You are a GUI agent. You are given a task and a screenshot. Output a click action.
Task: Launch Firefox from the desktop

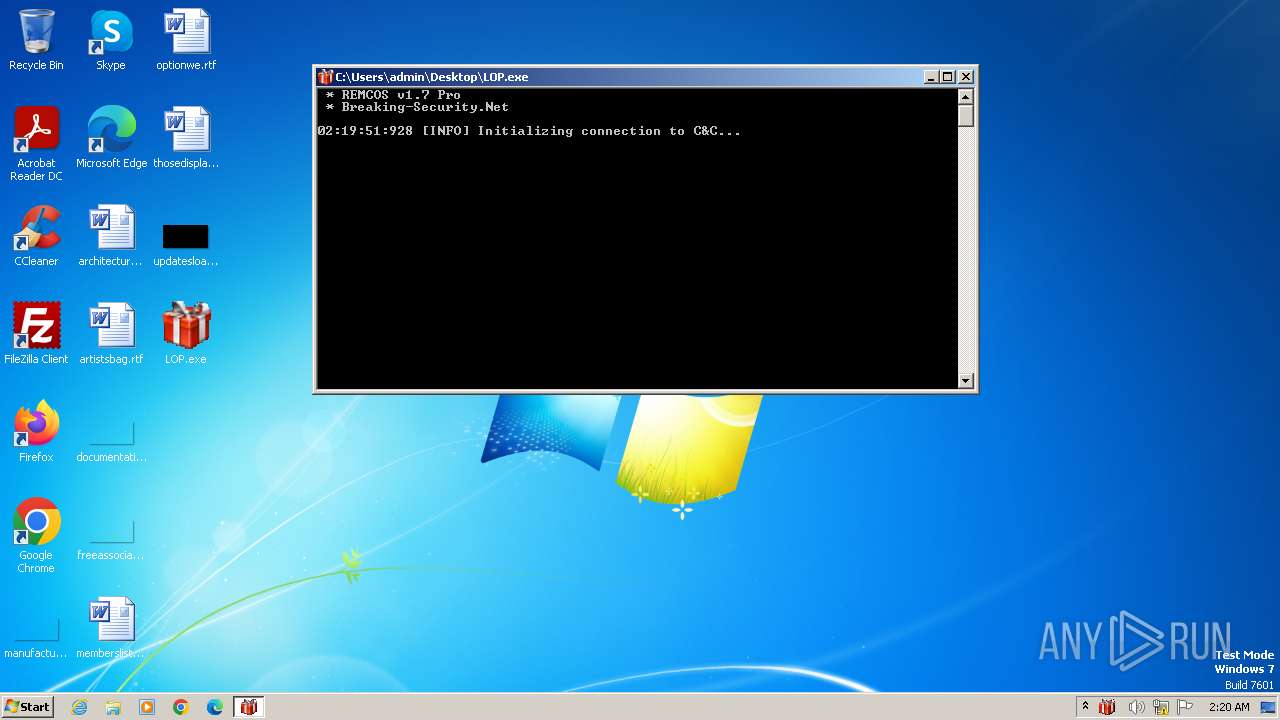(x=36, y=432)
